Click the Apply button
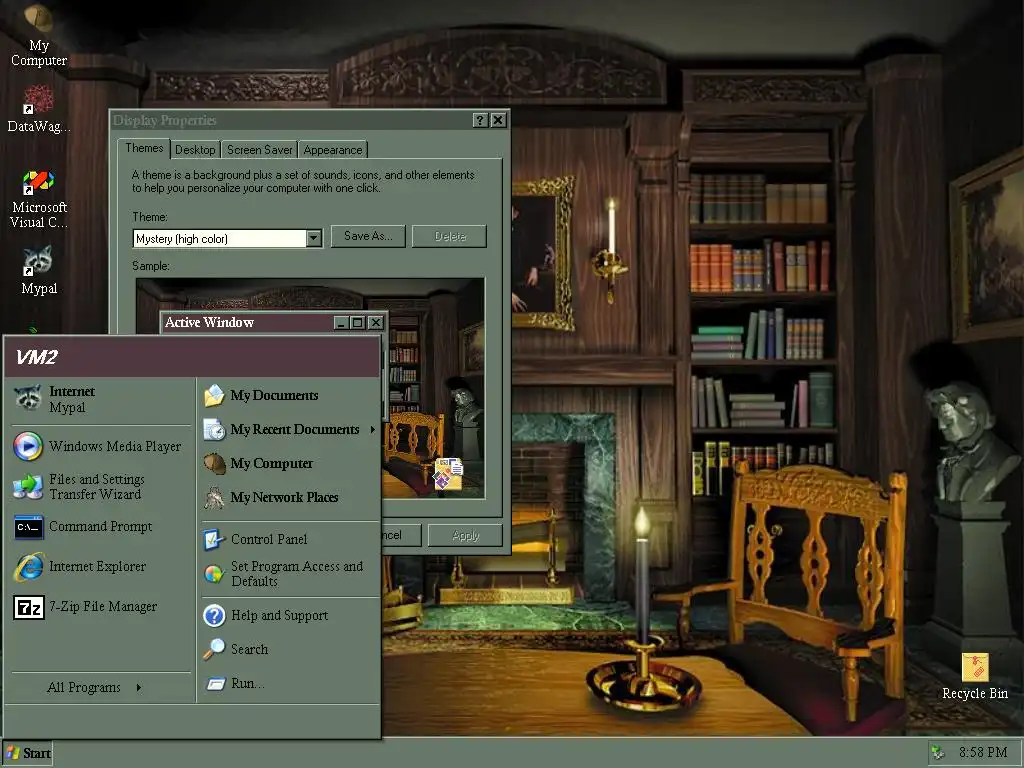Image resolution: width=1024 pixels, height=768 pixels. click(x=465, y=536)
